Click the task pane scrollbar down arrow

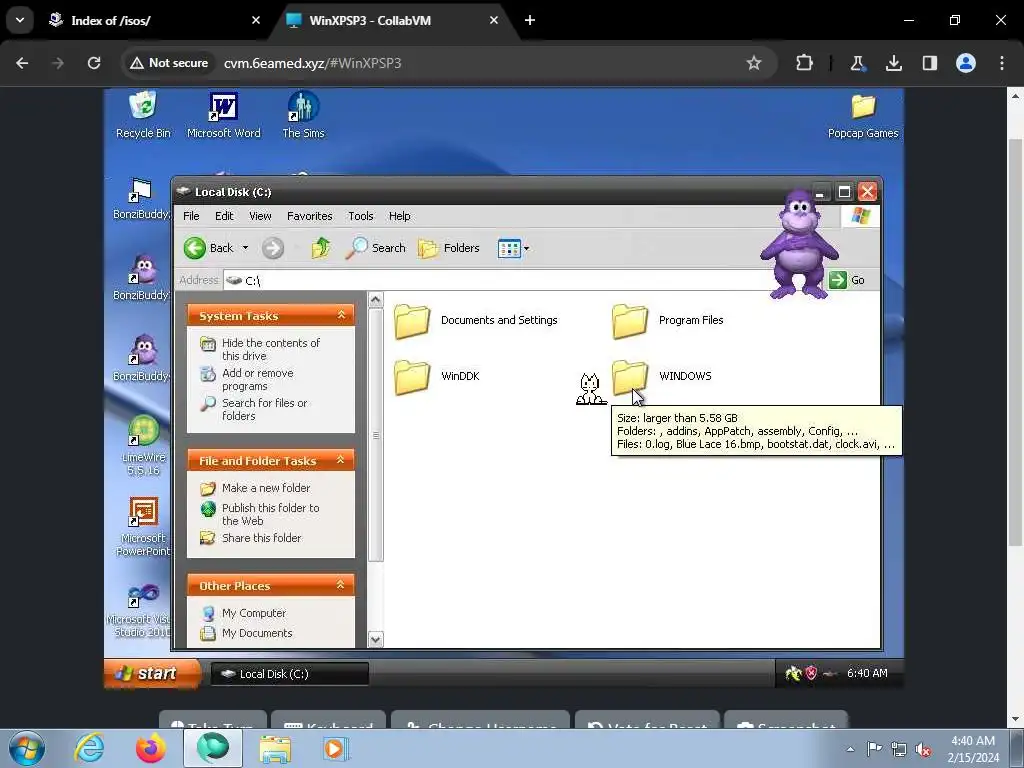[x=376, y=639]
